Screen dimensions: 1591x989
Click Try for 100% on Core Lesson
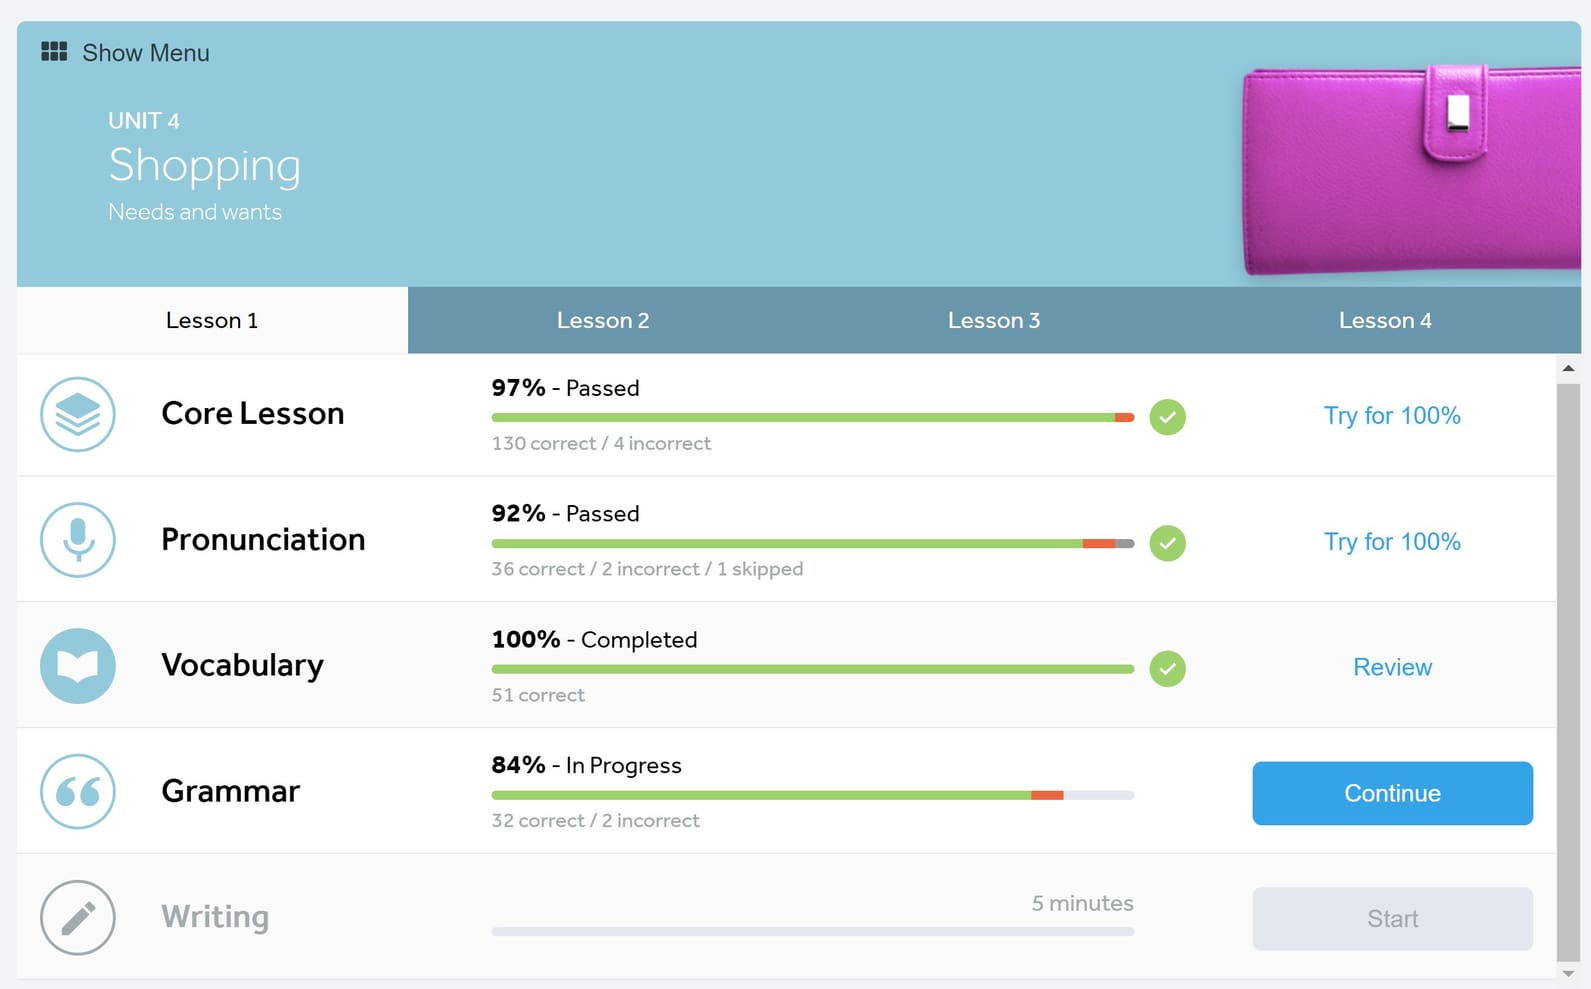pyautogui.click(x=1392, y=415)
